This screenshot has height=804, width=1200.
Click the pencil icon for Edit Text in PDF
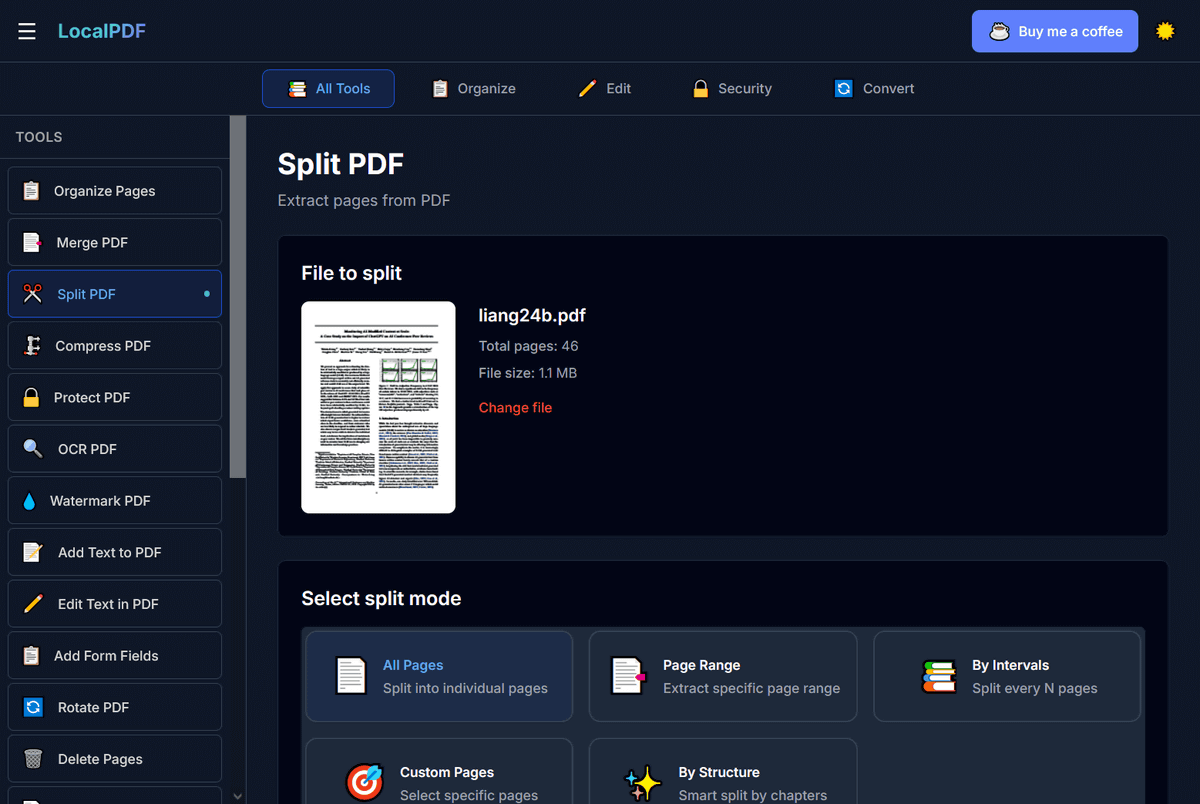tap(33, 604)
